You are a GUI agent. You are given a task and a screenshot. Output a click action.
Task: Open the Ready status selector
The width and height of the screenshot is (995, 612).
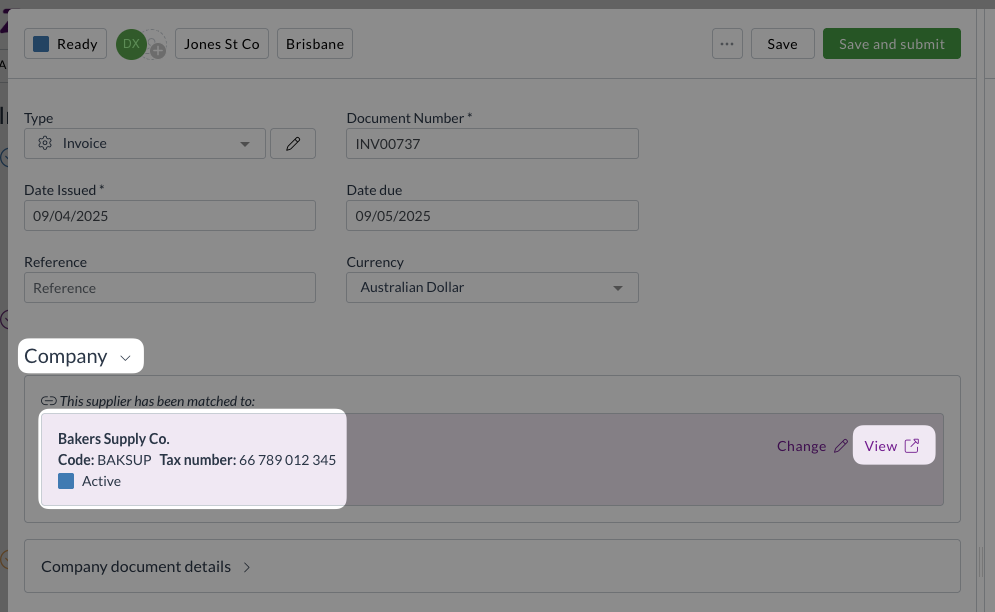pos(65,44)
